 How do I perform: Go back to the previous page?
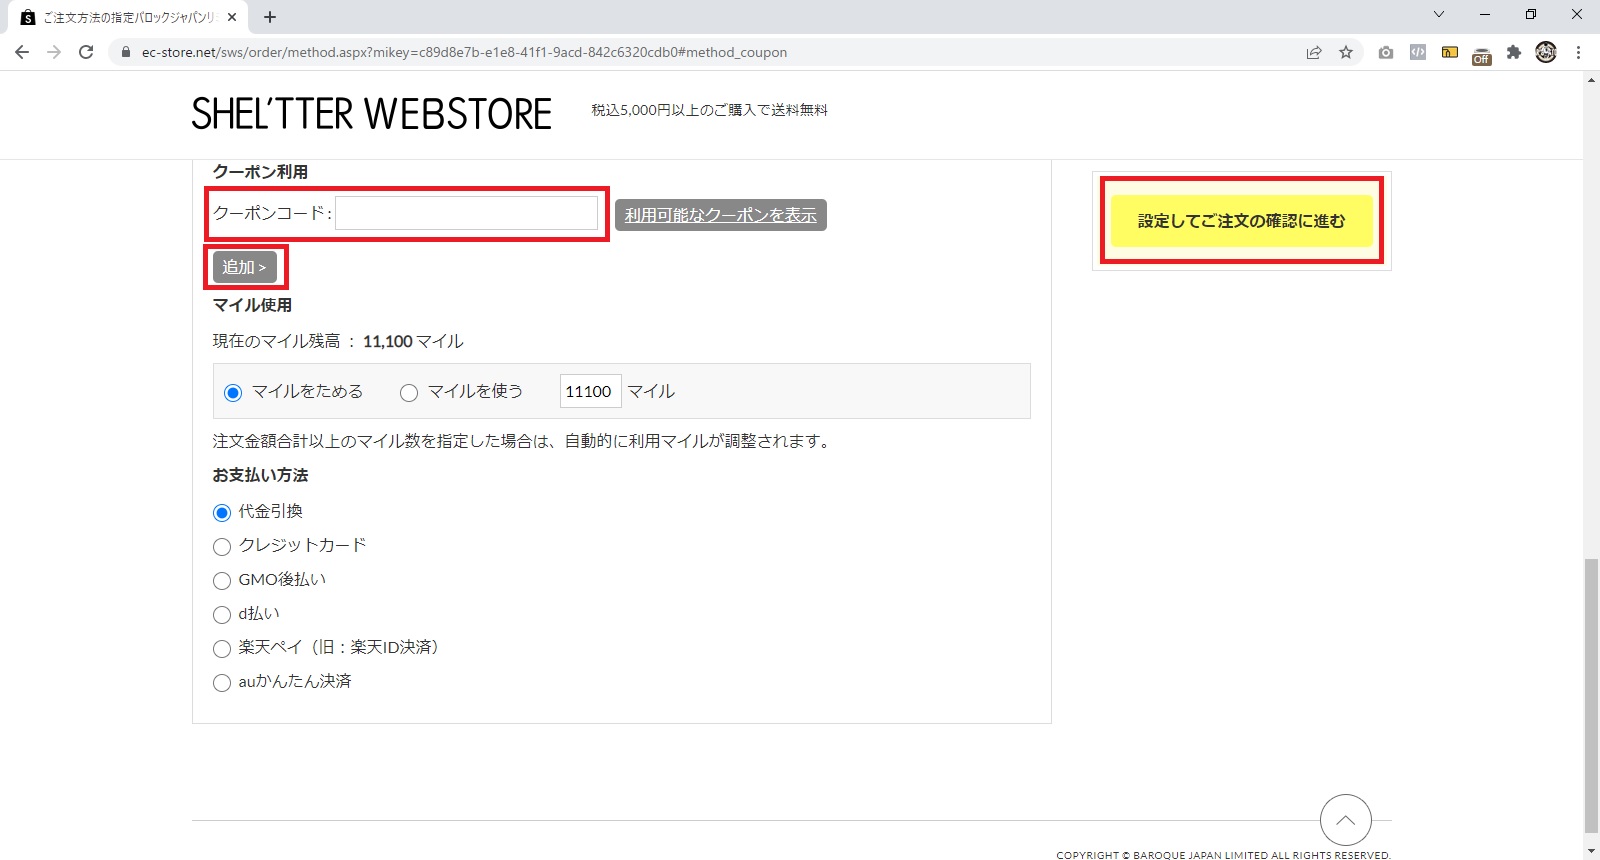coord(22,52)
